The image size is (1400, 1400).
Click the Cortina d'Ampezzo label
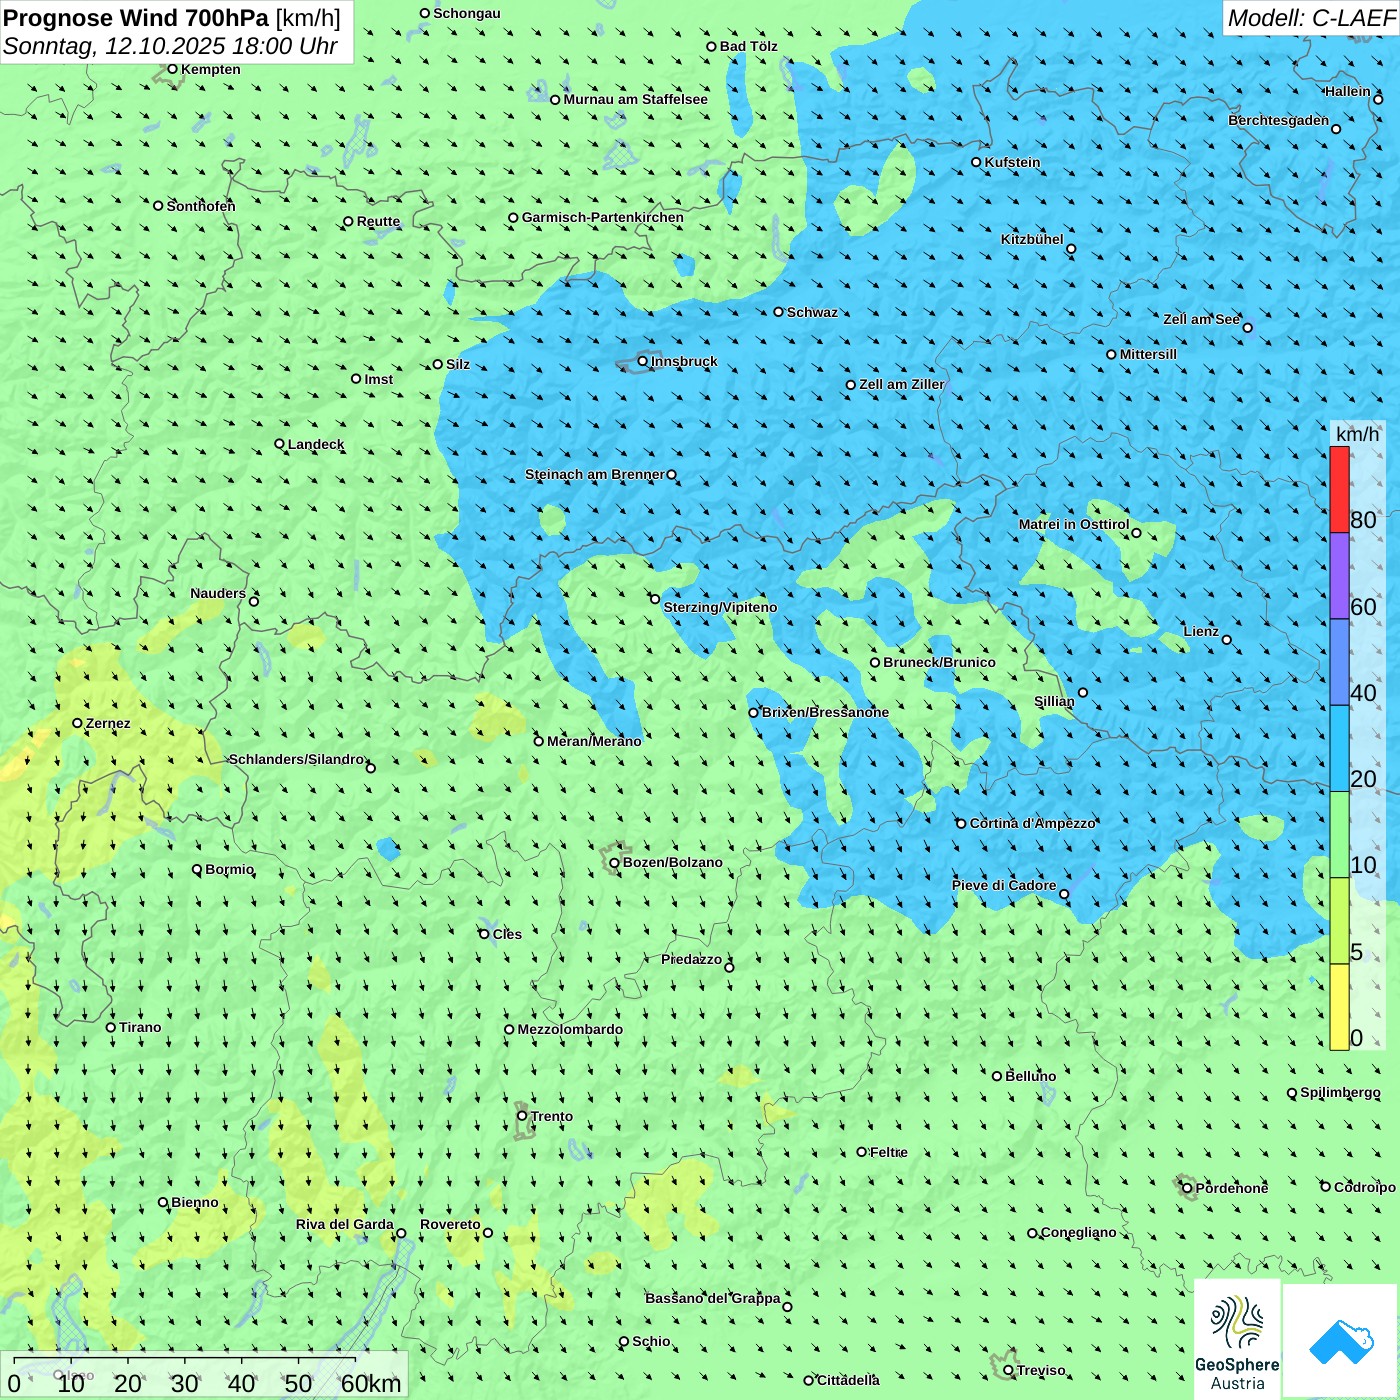[x=1033, y=823]
